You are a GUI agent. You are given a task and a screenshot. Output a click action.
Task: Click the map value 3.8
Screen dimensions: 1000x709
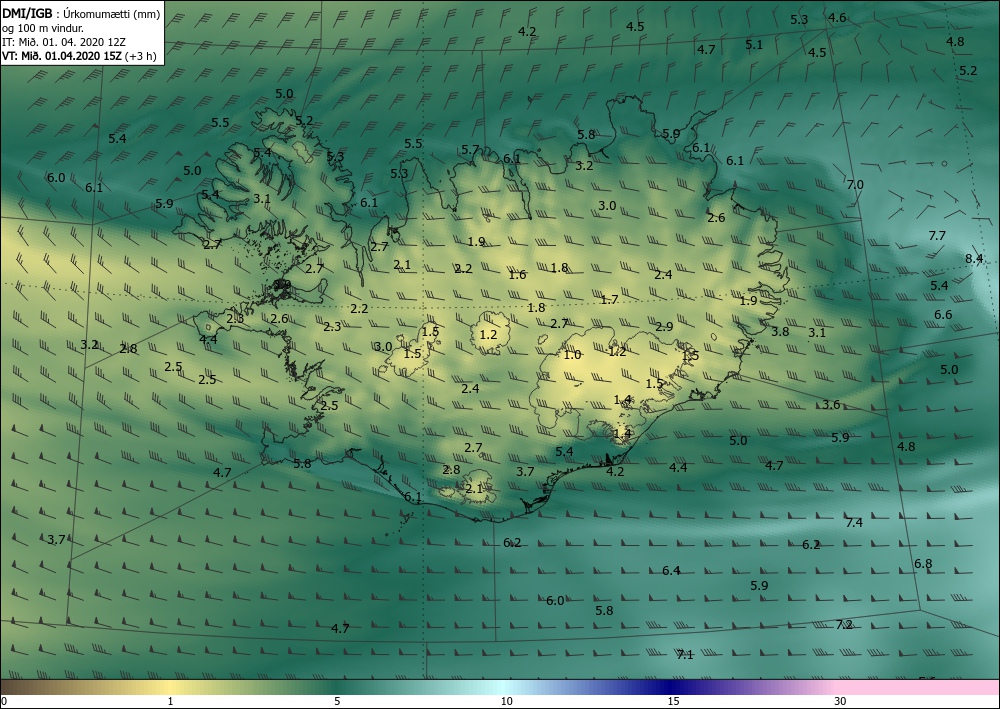pos(780,332)
